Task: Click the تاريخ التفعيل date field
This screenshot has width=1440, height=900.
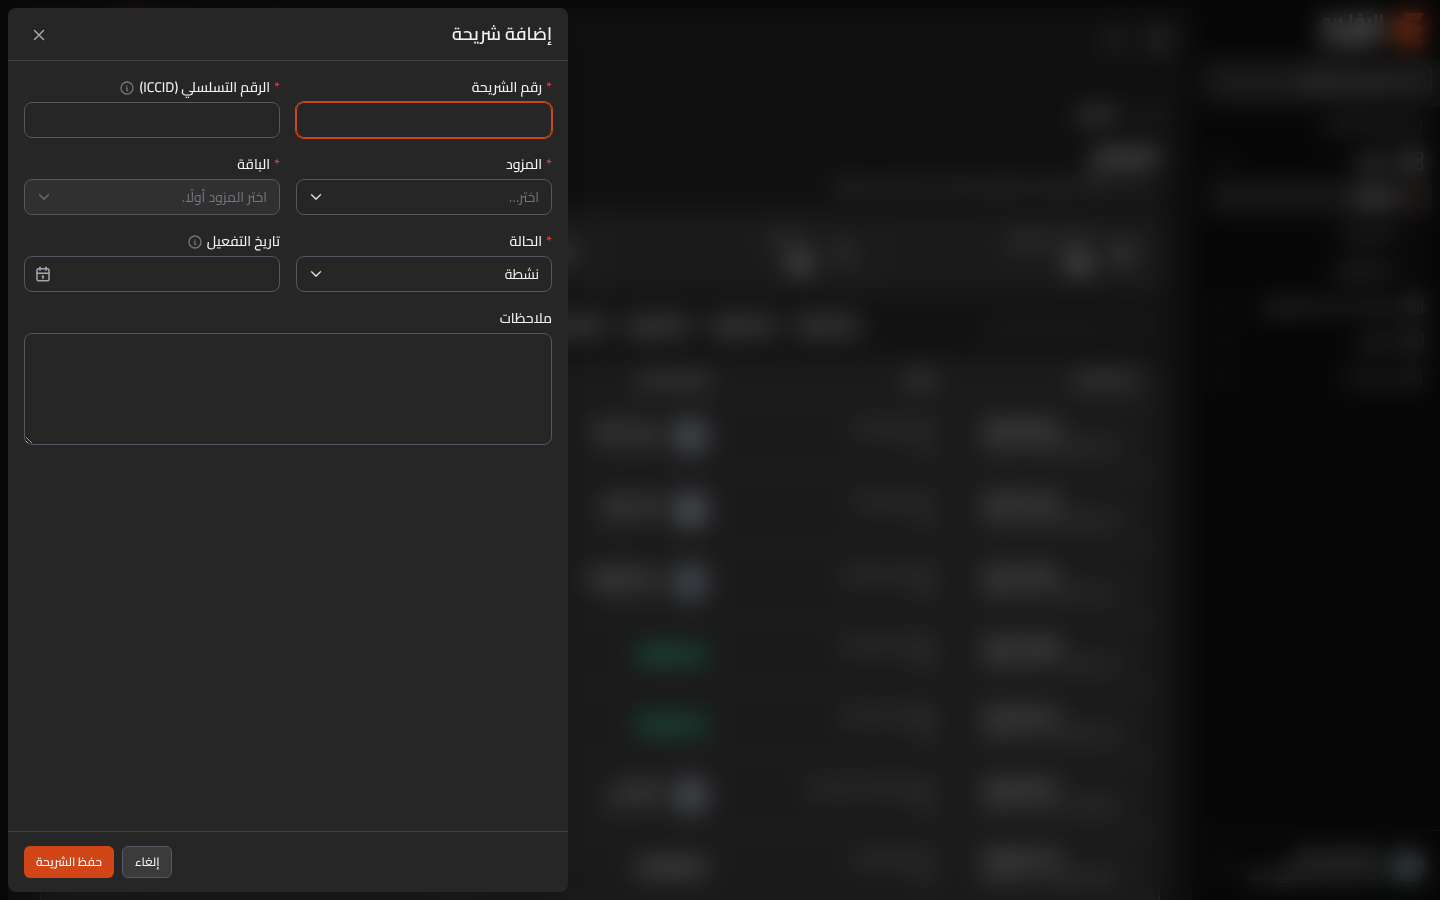Action: point(152,274)
